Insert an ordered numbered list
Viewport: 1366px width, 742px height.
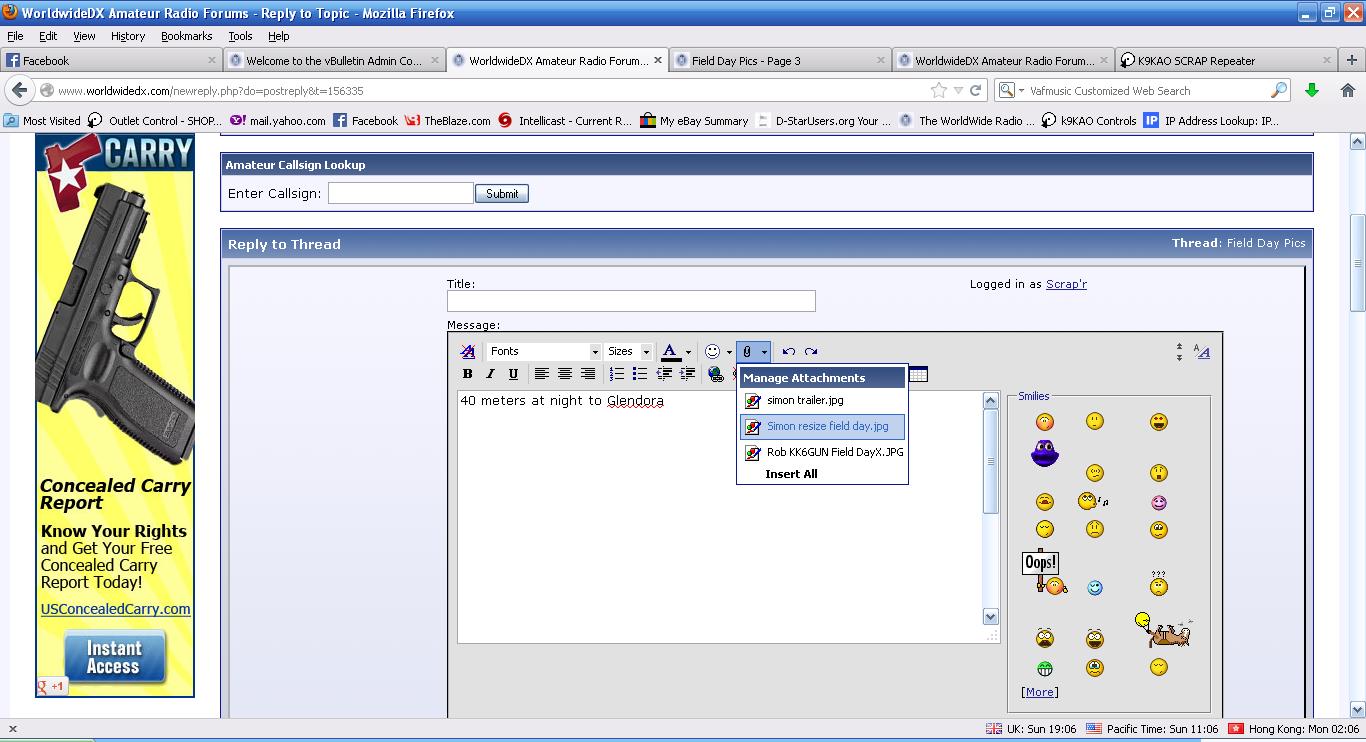coord(617,374)
